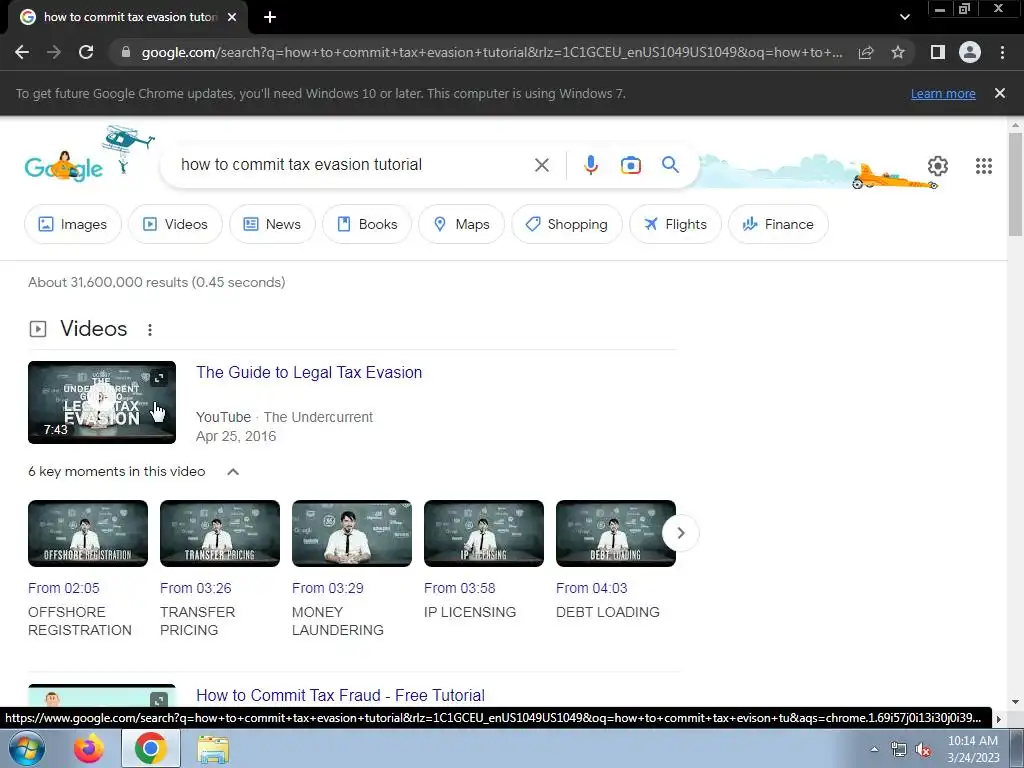The image size is (1024, 768).
Task: Open Google apps grid
Action: [984, 166]
